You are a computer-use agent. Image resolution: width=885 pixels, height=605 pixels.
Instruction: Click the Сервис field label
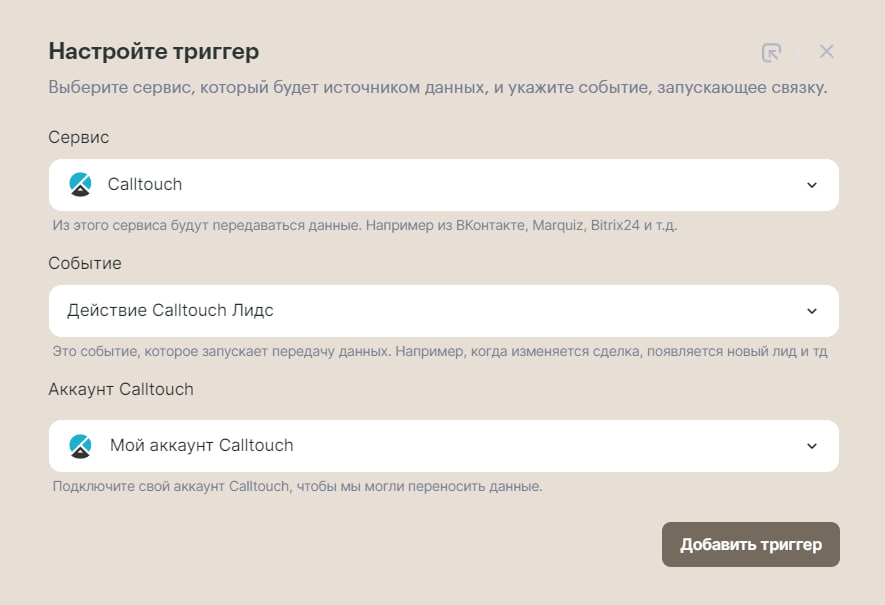coord(78,137)
